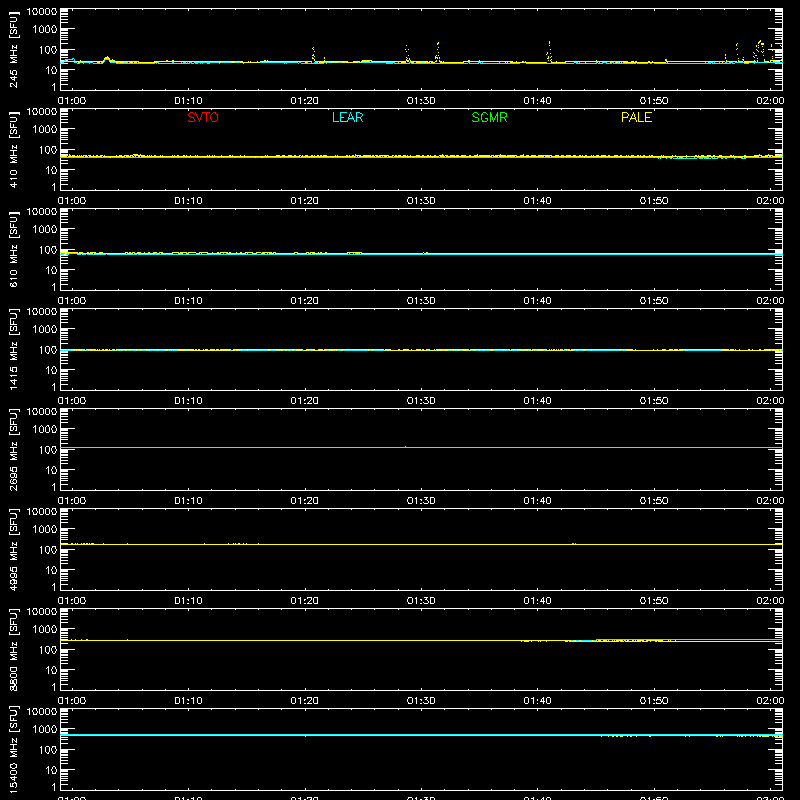Click the yellow 245 MHz spike near 01:21

click(313, 54)
